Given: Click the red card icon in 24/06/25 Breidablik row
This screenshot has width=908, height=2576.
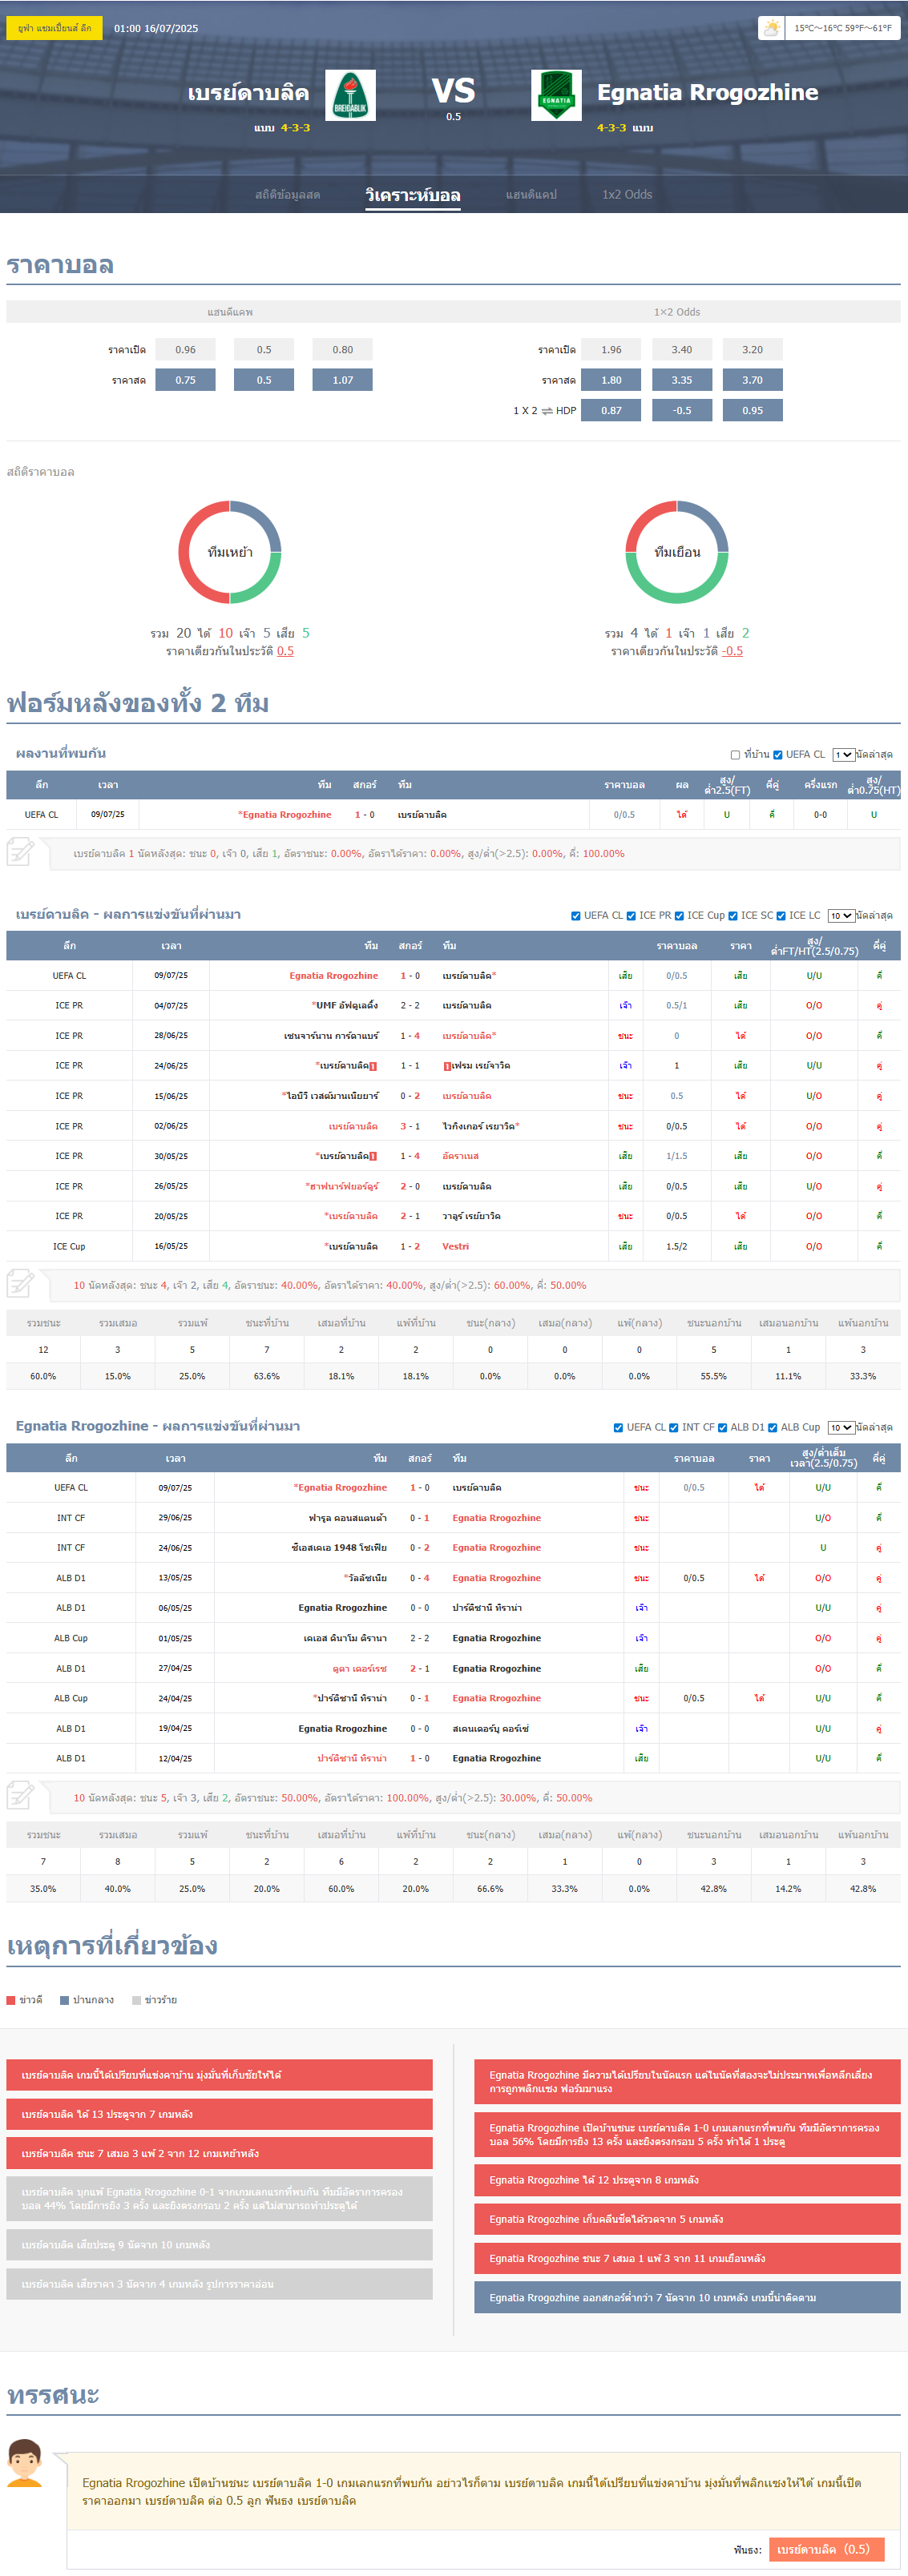Looking at the screenshot, I should (x=373, y=1066).
